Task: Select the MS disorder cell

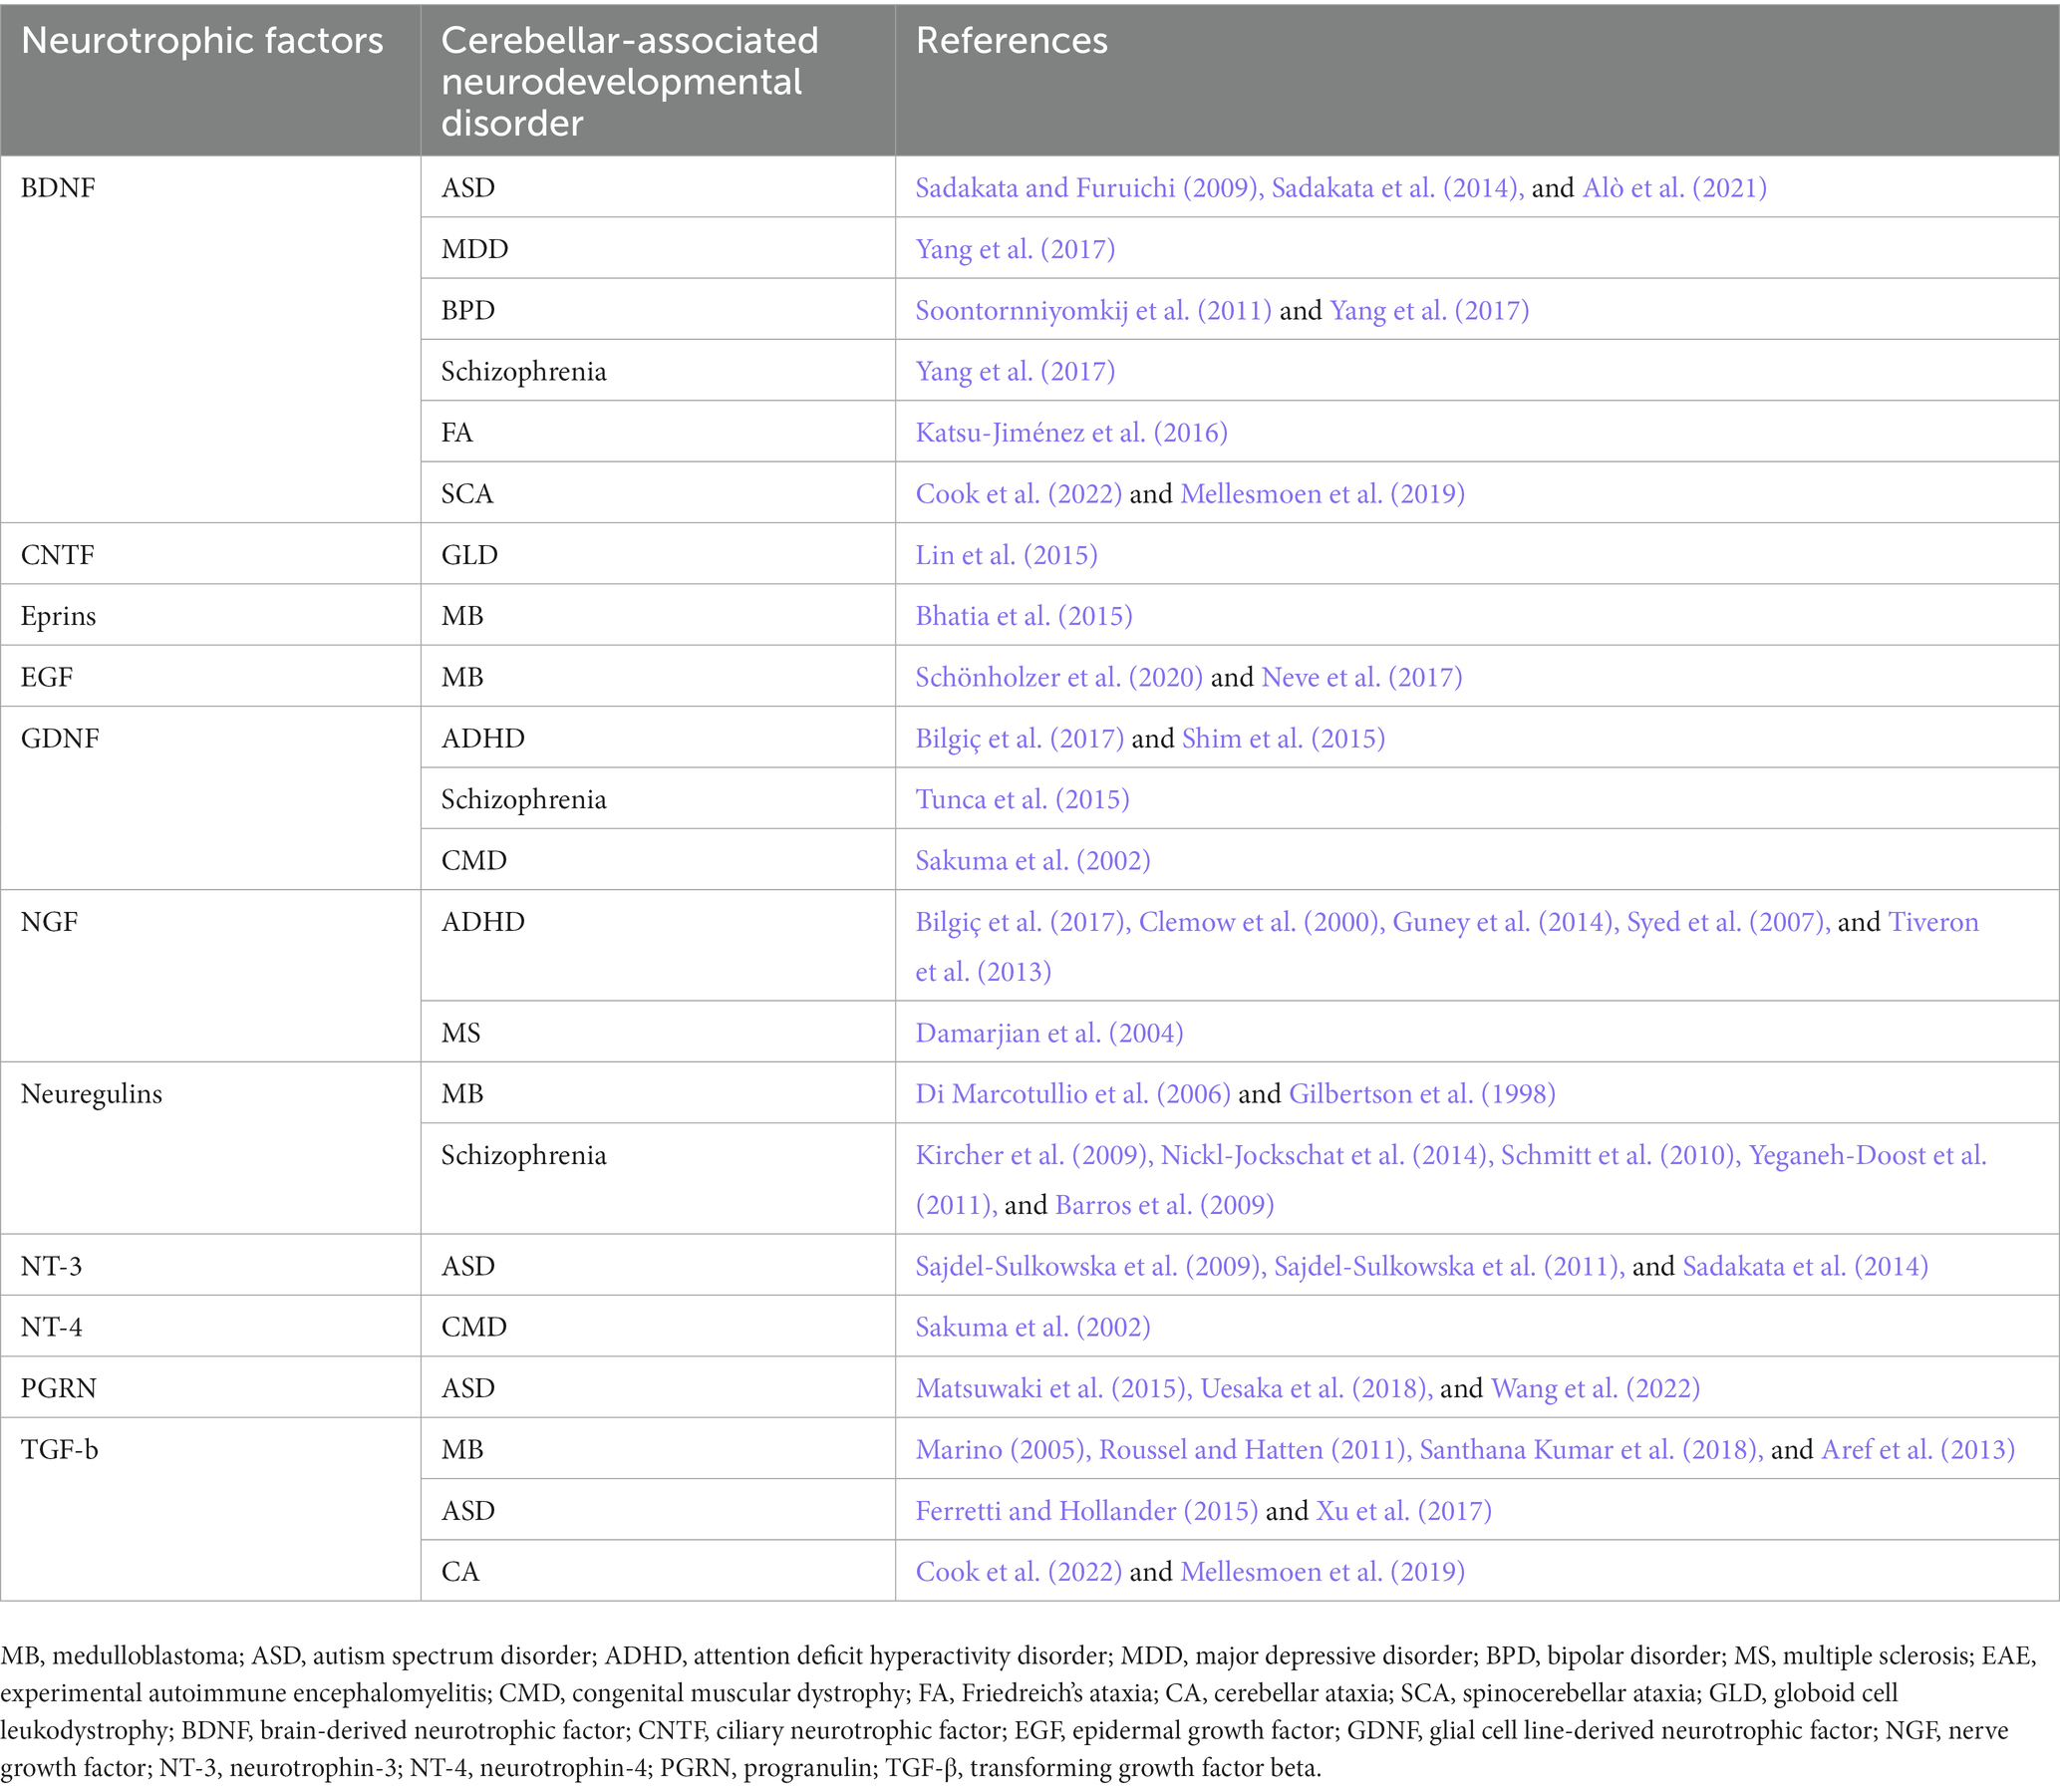Action: [x=658, y=1031]
